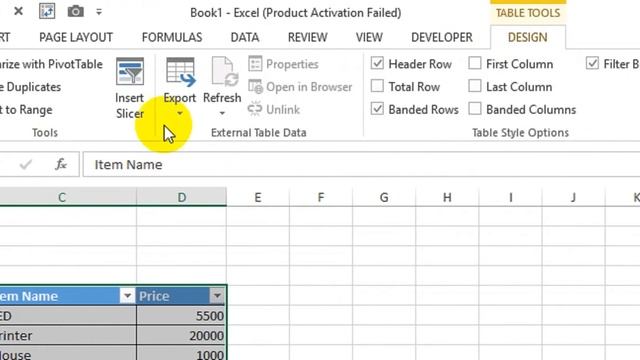This screenshot has width=640, height=360.
Task: Click the fx insert function icon
Action: click(61, 164)
